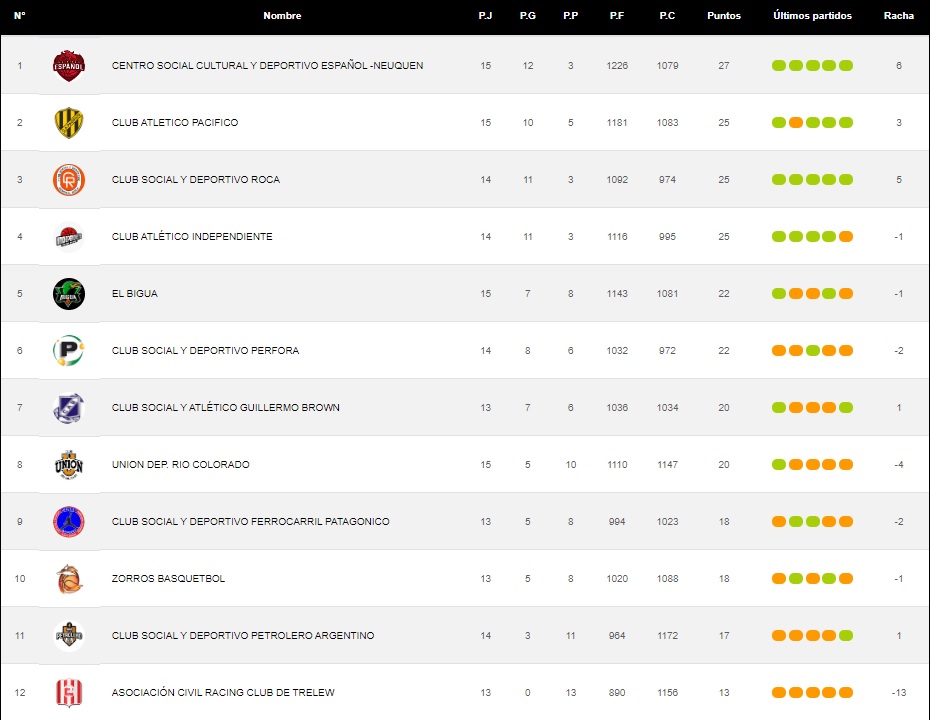This screenshot has width=930, height=720.
Task: Open the Centro Social Cultural Español team name
Action: tap(267, 66)
